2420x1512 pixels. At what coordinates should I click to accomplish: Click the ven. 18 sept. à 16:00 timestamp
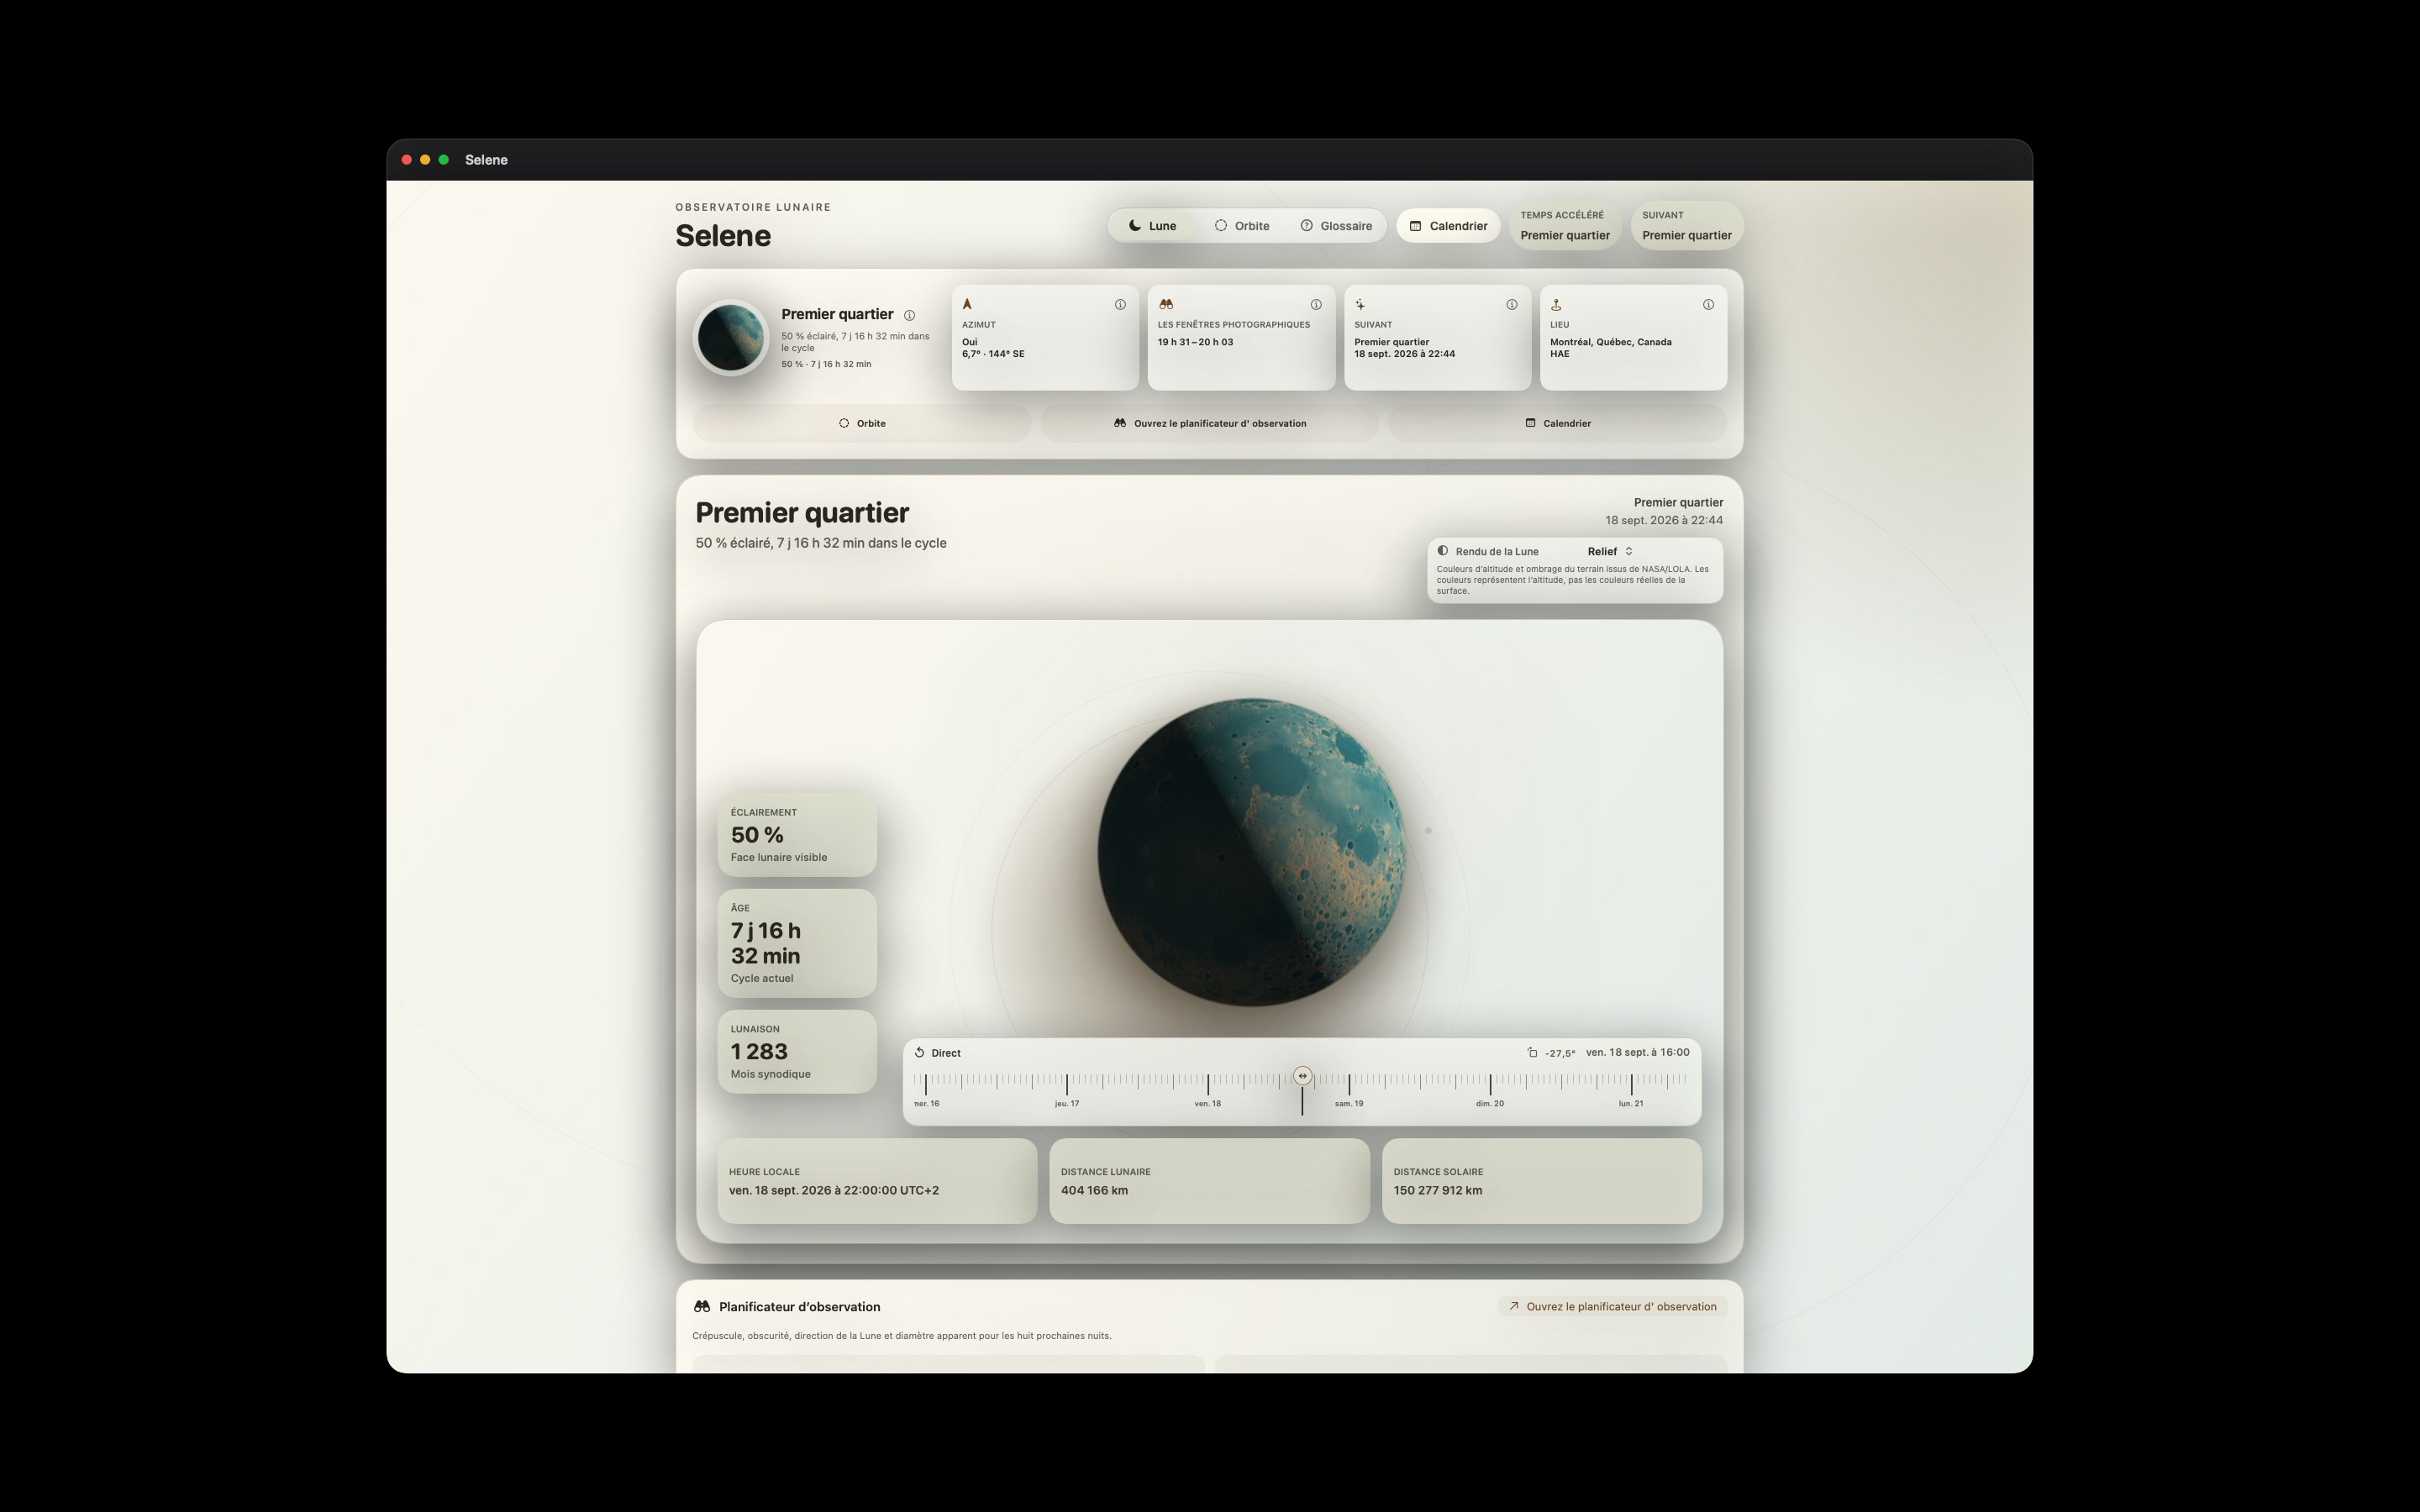1638,1052
